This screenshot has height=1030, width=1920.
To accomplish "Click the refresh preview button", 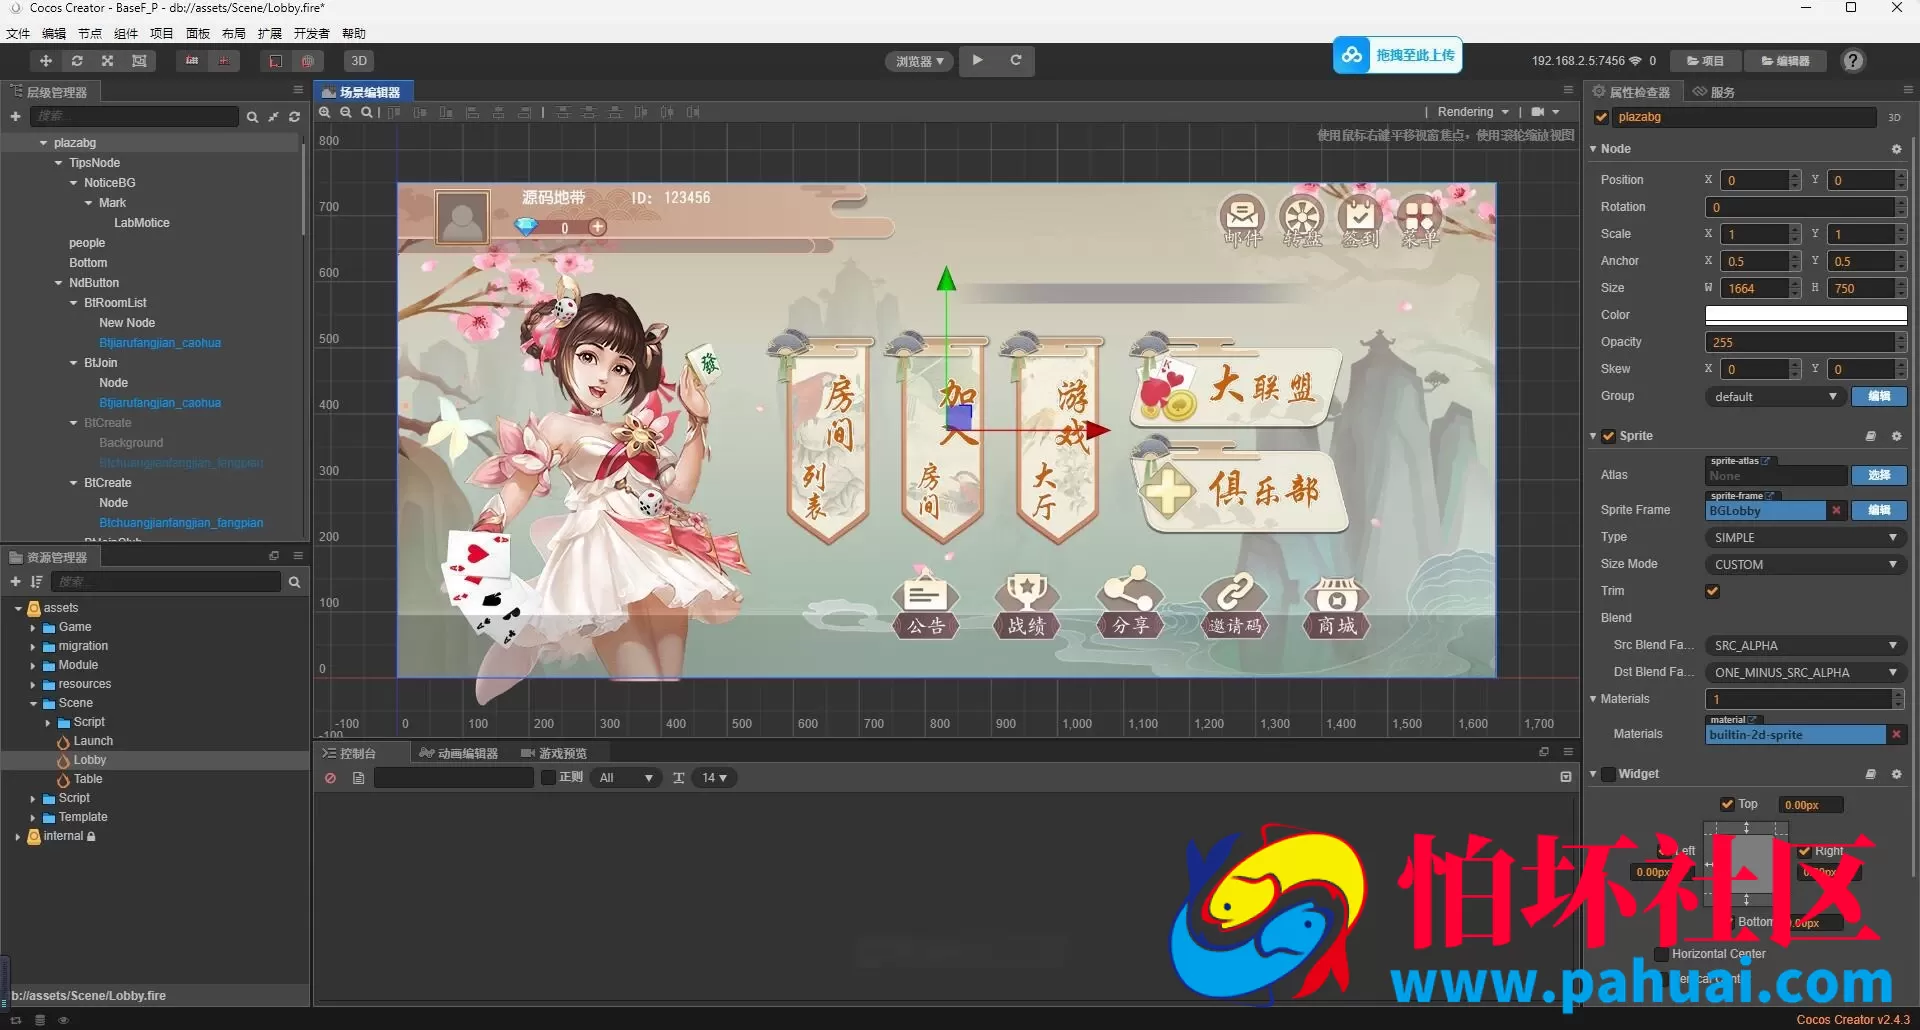I will (1016, 60).
